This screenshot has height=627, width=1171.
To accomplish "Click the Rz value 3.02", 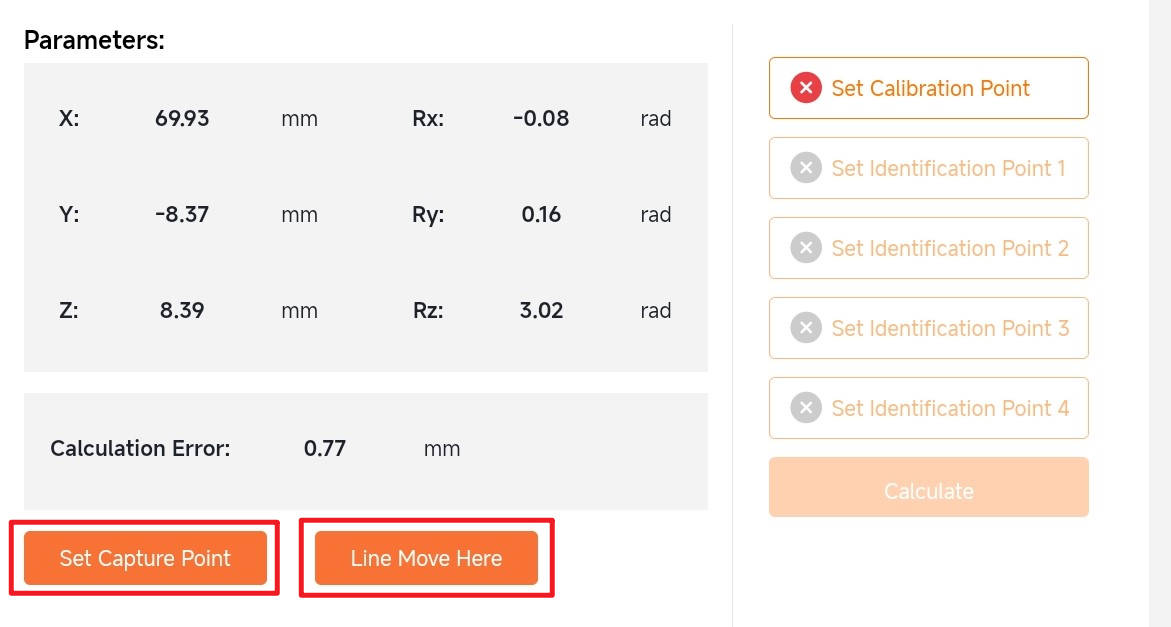I will [x=541, y=311].
